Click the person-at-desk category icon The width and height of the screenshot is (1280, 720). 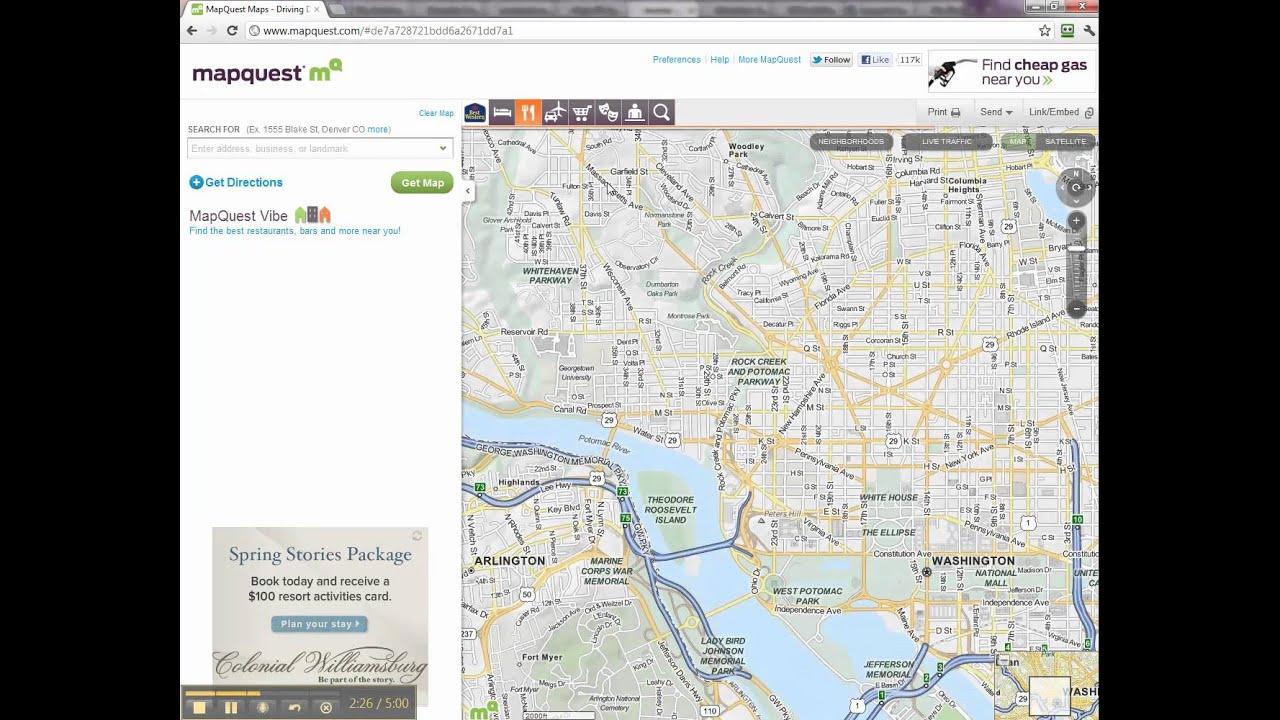634,113
